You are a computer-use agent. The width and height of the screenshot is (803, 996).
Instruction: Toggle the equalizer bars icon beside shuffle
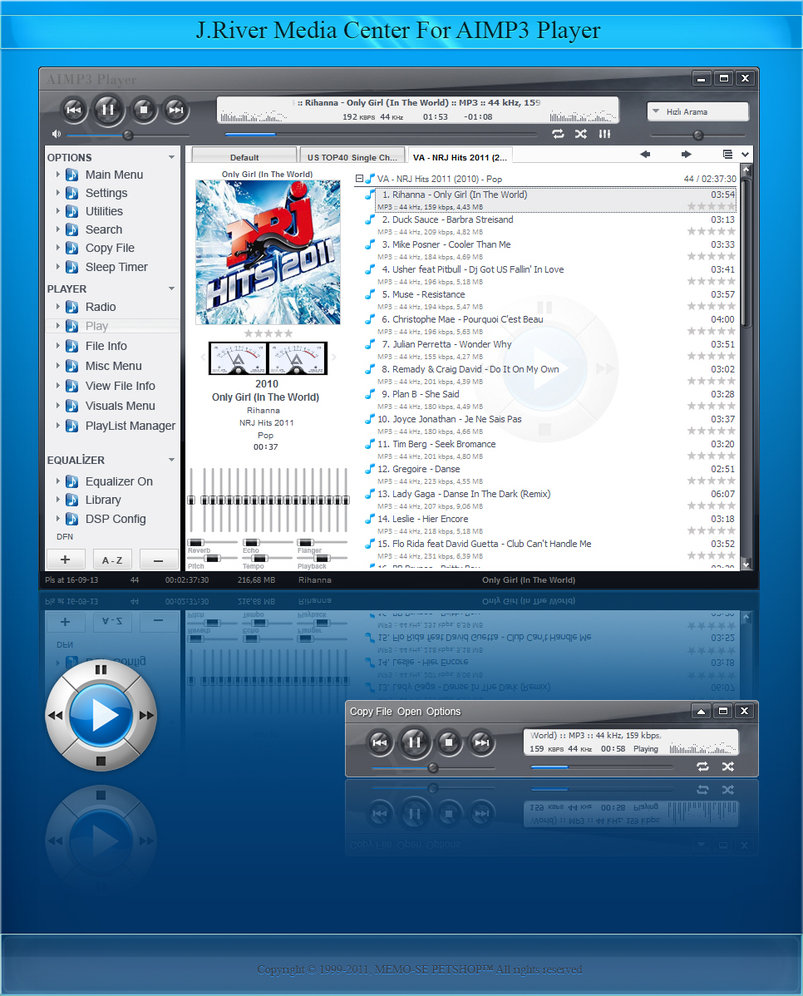pyautogui.click(x=604, y=134)
